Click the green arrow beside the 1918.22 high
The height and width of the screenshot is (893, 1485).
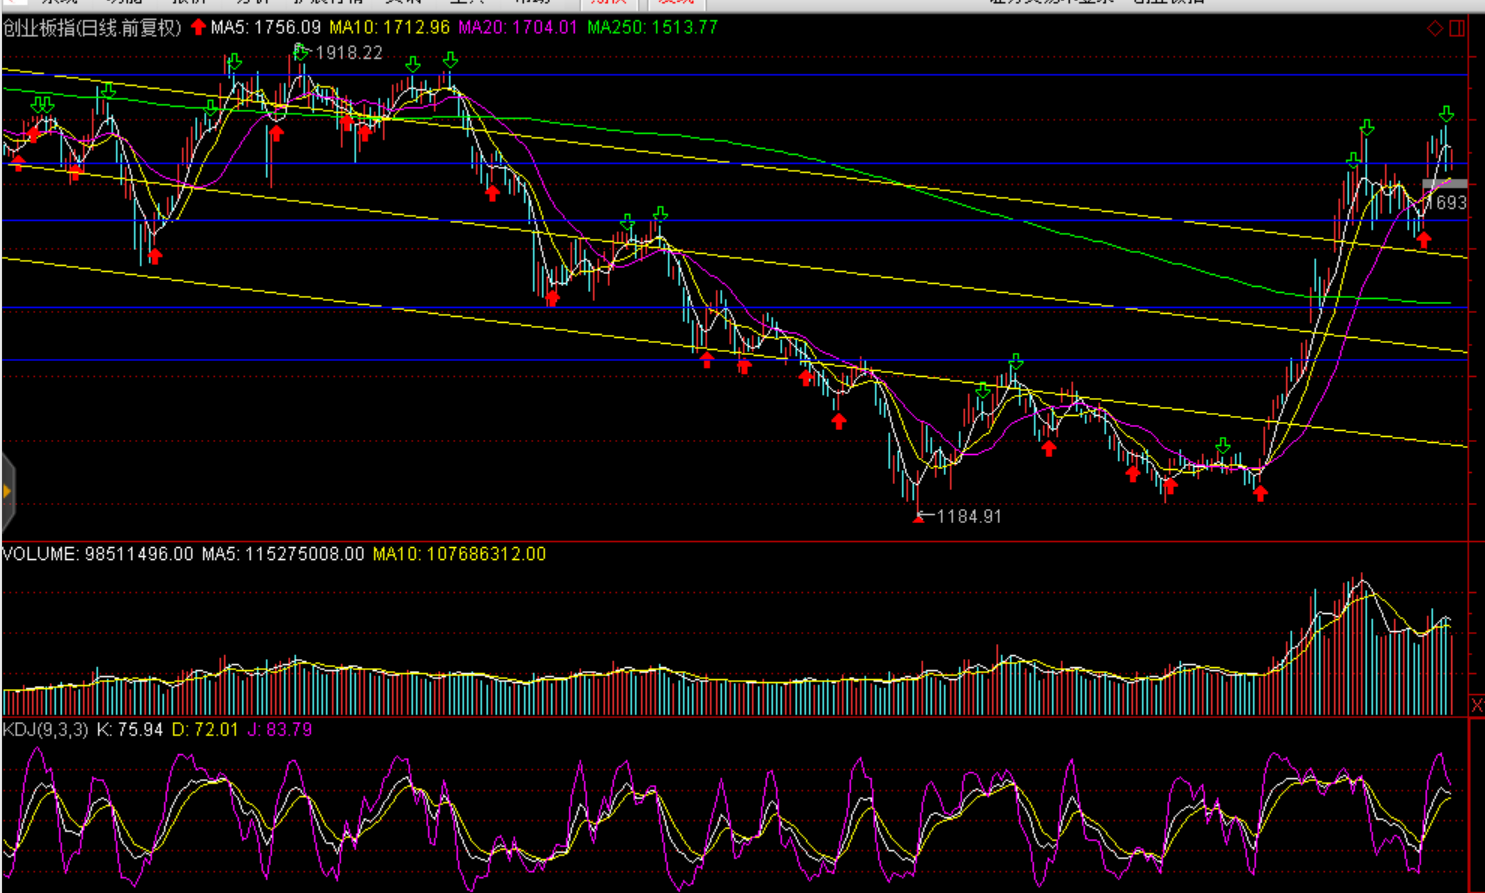pos(301,52)
